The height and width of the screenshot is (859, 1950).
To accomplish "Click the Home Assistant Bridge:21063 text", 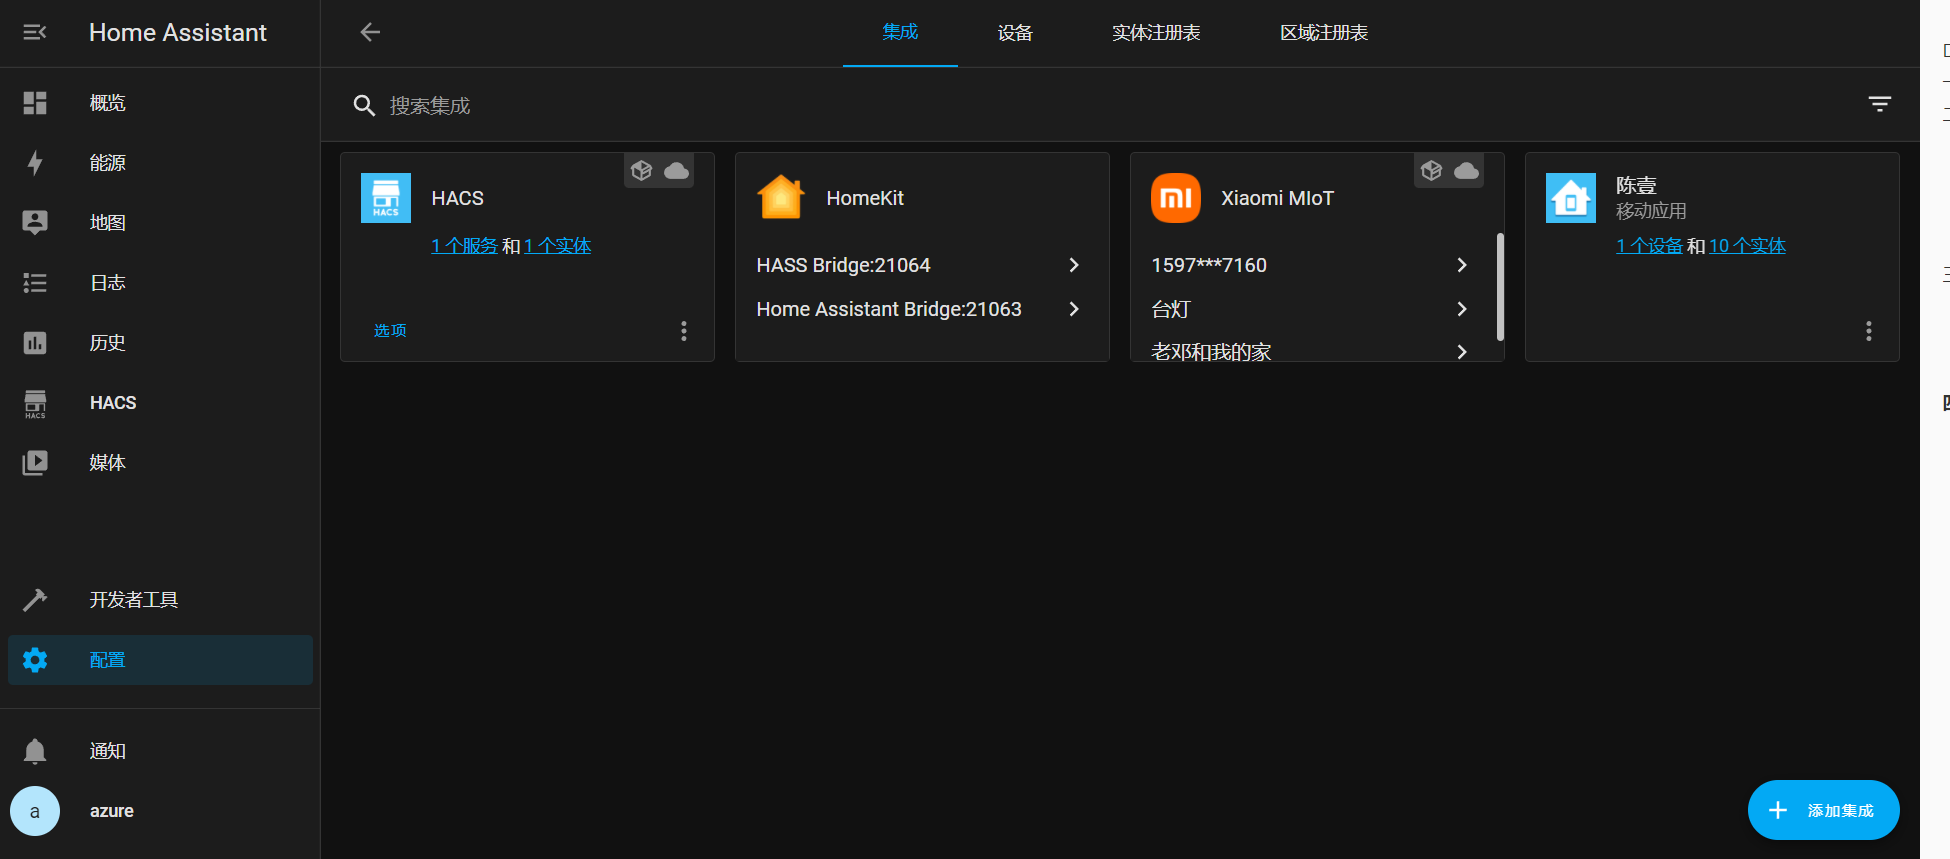I will (889, 309).
